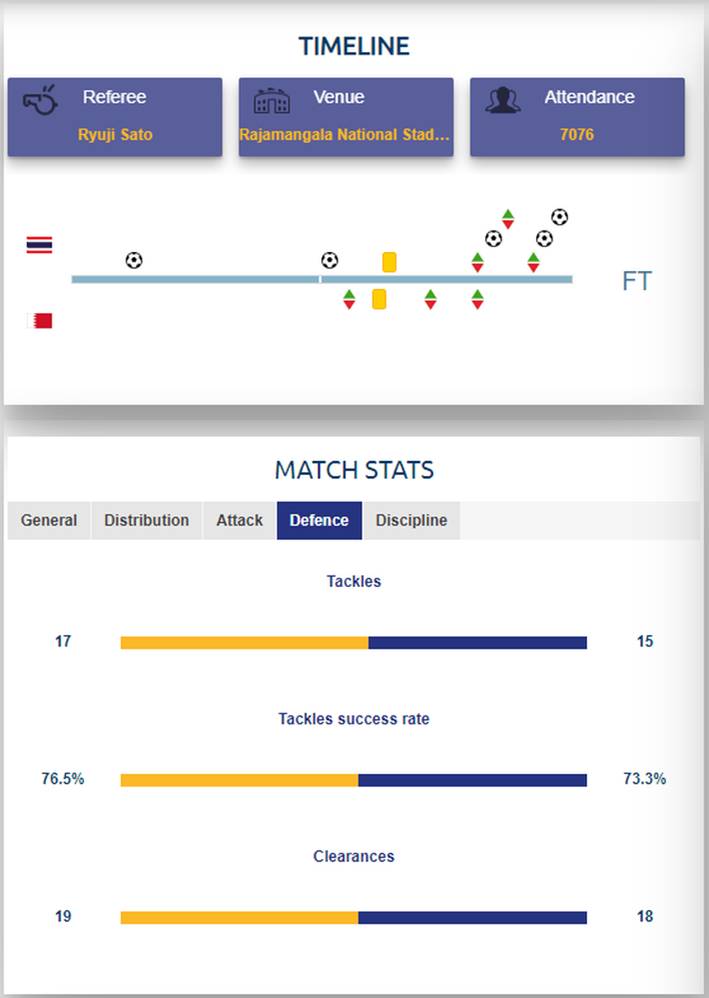Switch to the Distribution tab
This screenshot has width=709, height=998.
pyautogui.click(x=146, y=520)
